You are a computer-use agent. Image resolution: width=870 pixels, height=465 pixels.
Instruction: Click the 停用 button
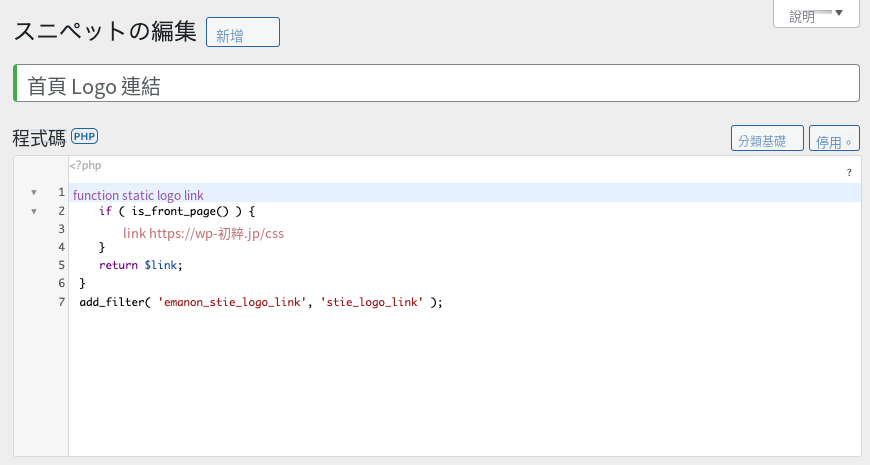(x=834, y=138)
